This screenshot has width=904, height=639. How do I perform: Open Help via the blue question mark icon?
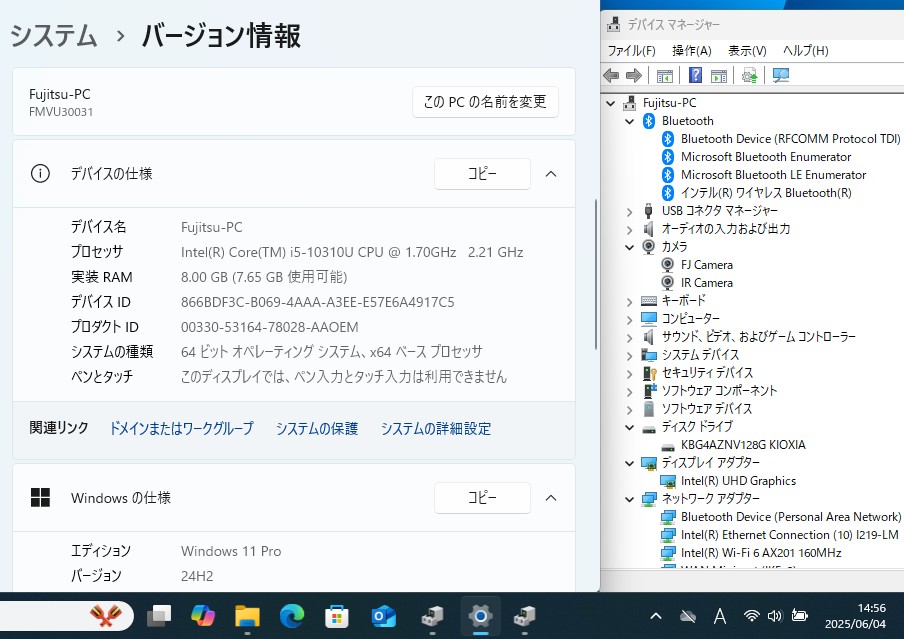tap(695, 75)
